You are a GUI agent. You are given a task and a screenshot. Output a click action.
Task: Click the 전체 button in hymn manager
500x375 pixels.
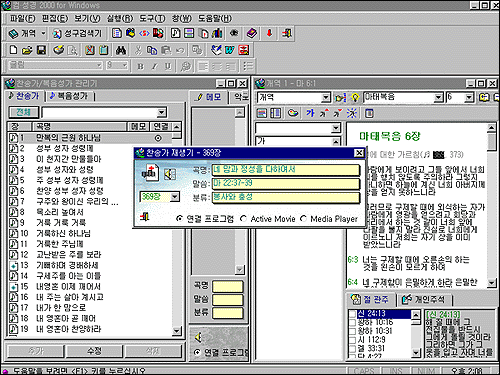[23, 112]
